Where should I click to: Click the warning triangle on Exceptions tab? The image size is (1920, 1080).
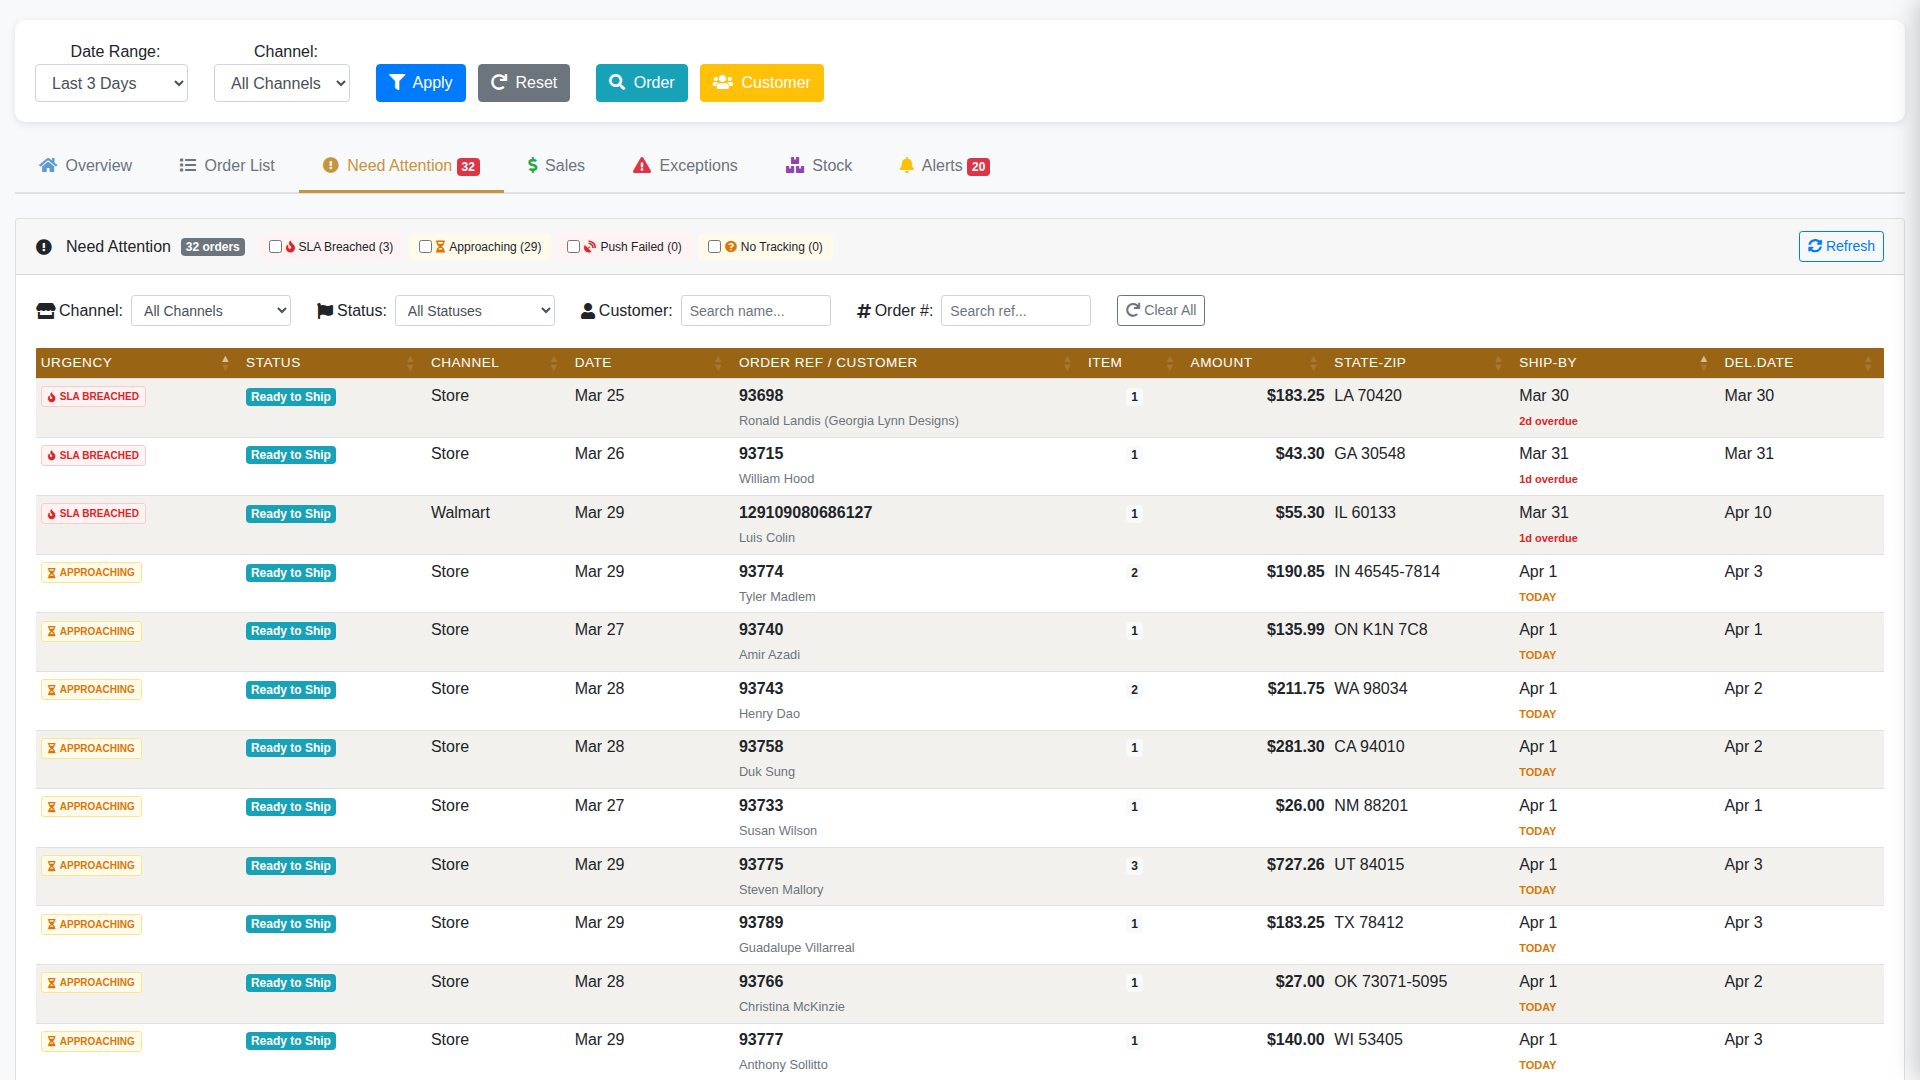pos(640,165)
